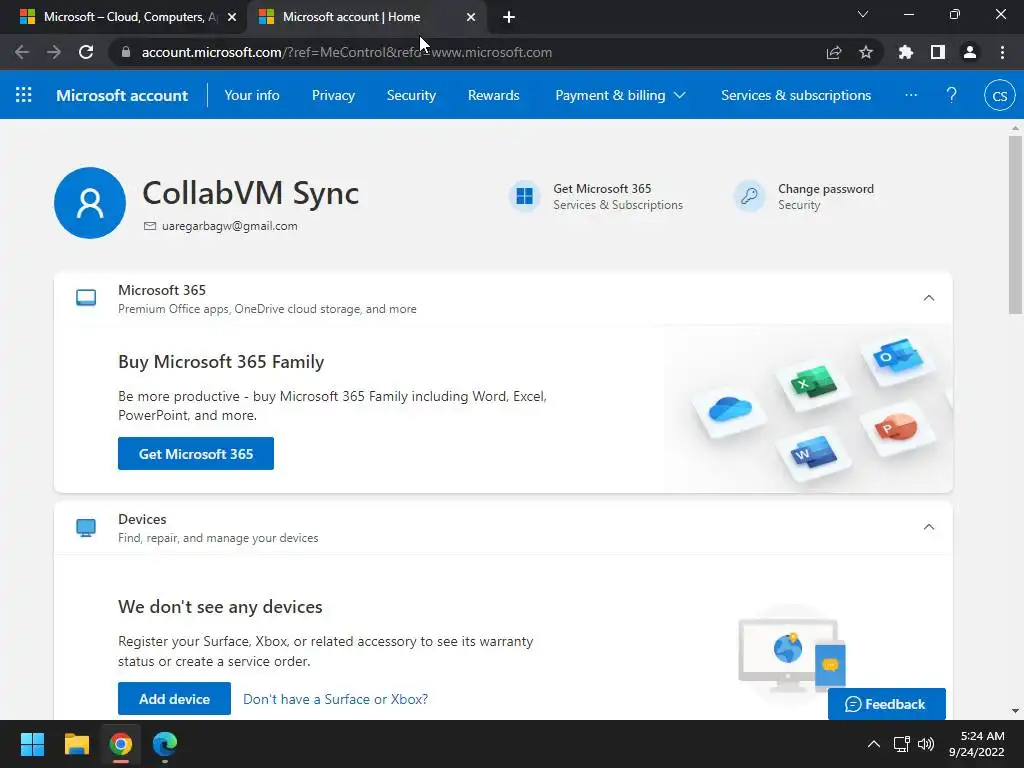Open Chrome extensions puzzle icon
The image size is (1024, 768).
pos(906,52)
